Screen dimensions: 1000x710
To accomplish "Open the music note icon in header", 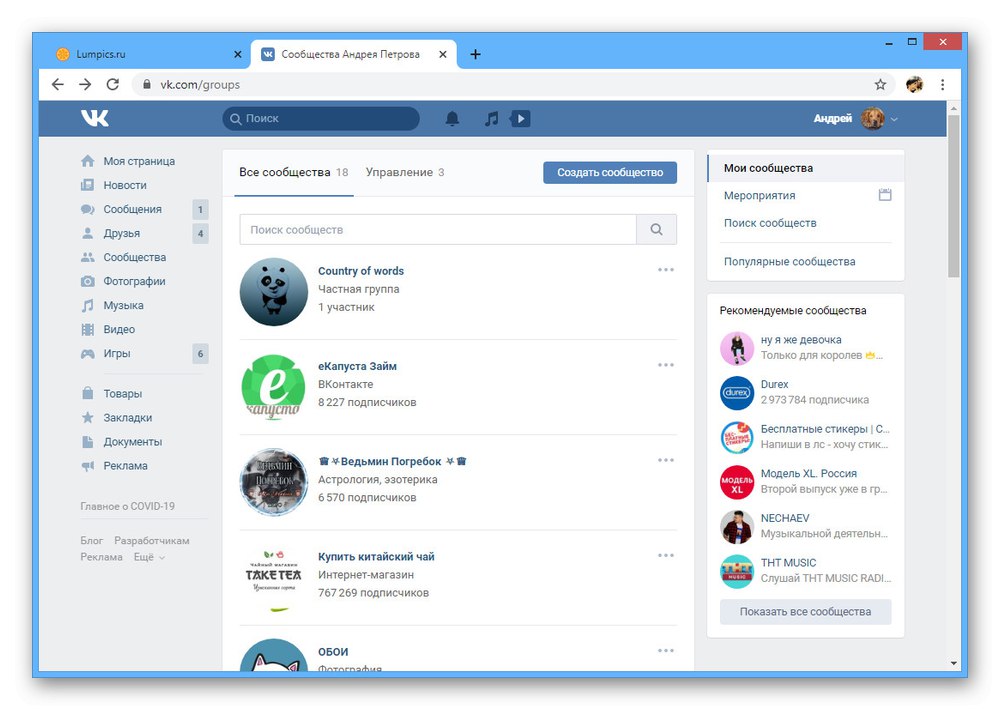I will [x=491, y=119].
